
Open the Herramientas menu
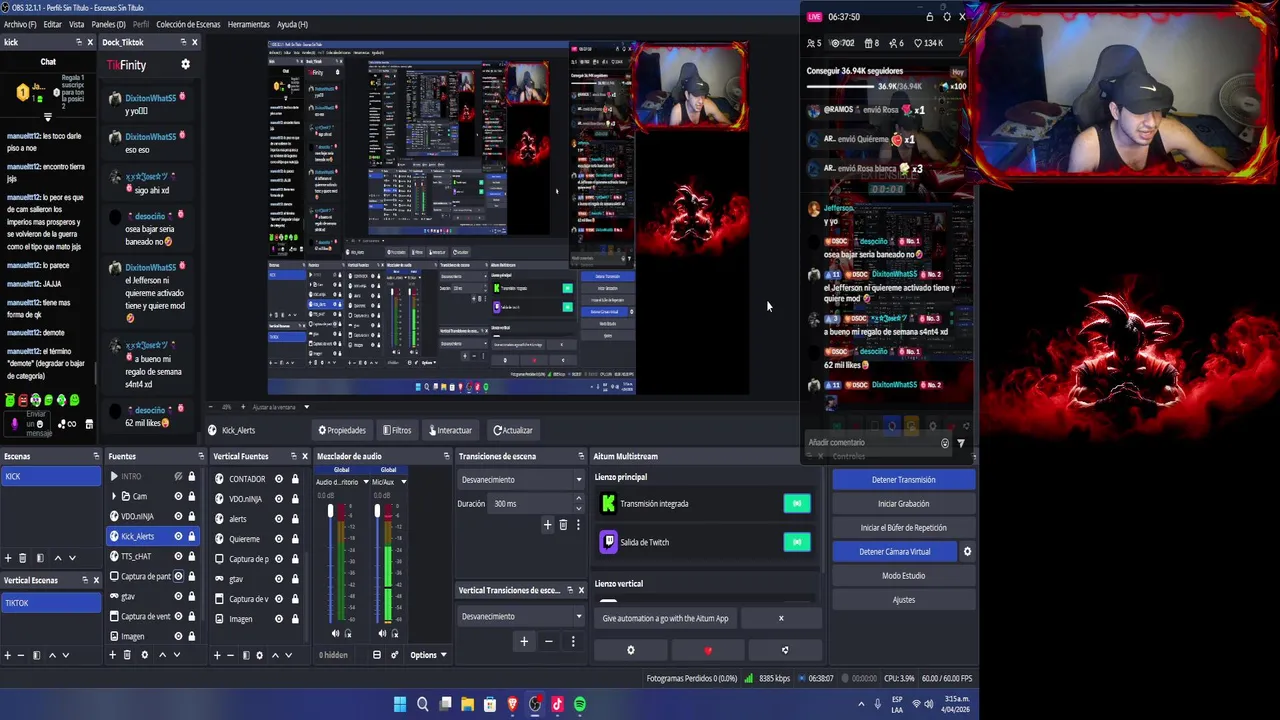pyautogui.click(x=248, y=24)
